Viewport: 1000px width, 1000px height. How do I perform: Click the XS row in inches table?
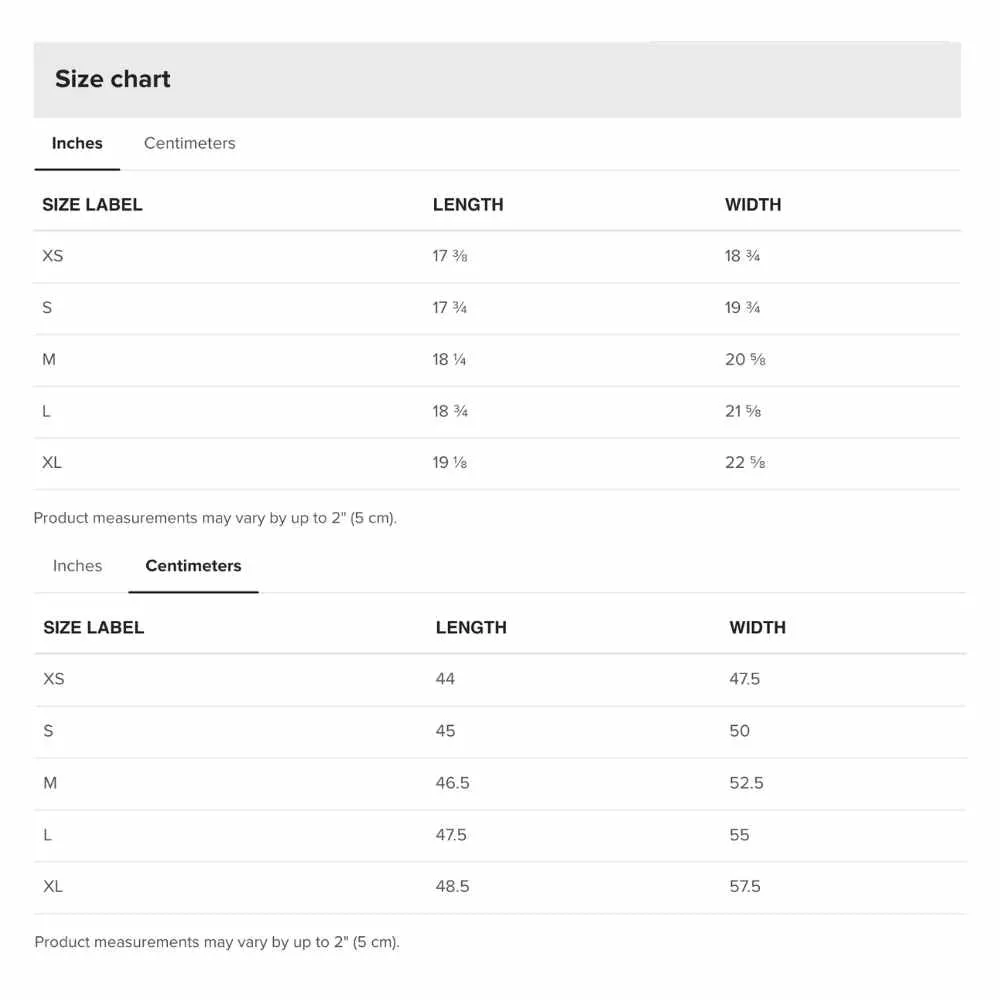(x=497, y=256)
